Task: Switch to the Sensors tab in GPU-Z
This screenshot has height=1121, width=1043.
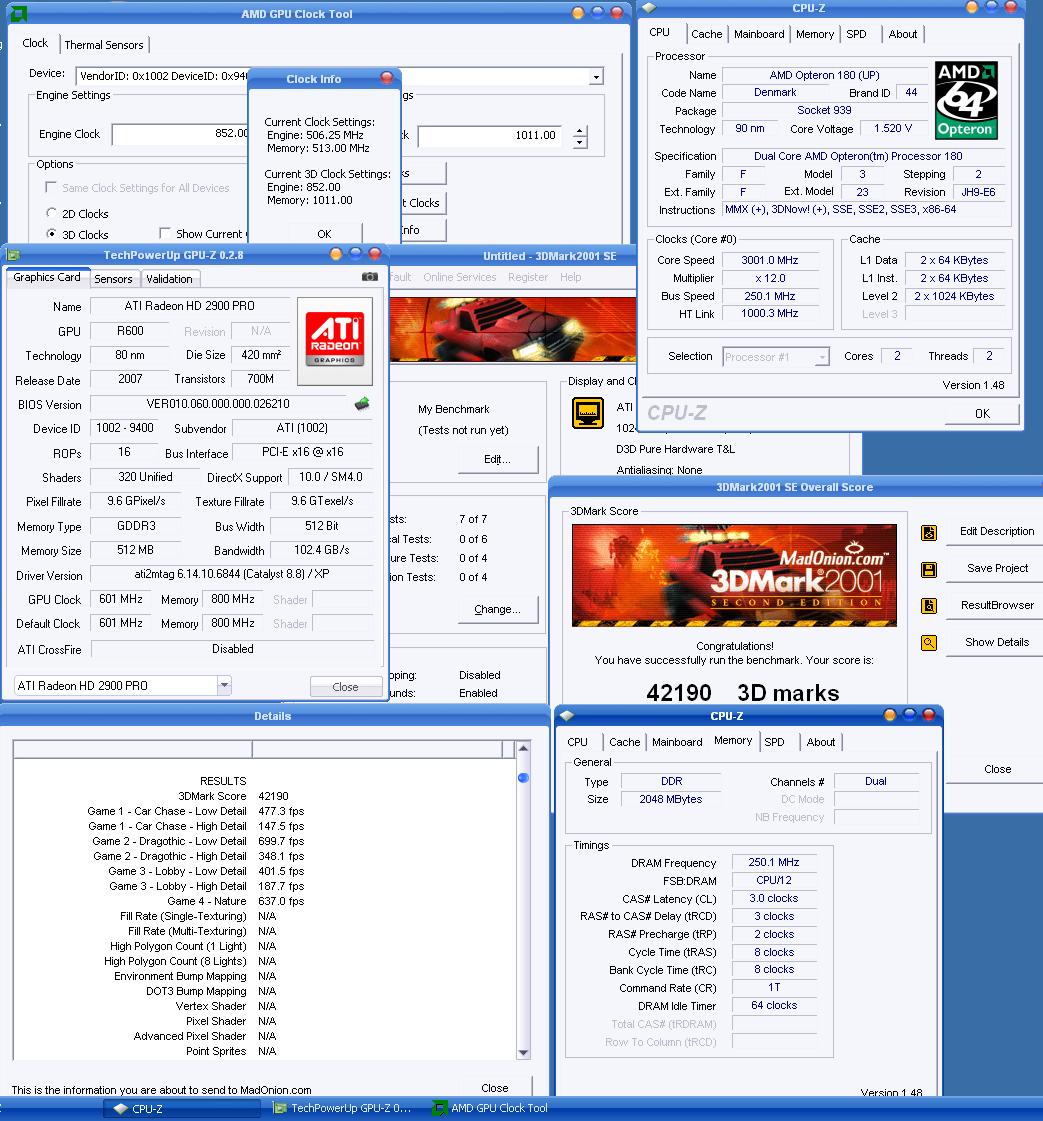Action: click(113, 279)
